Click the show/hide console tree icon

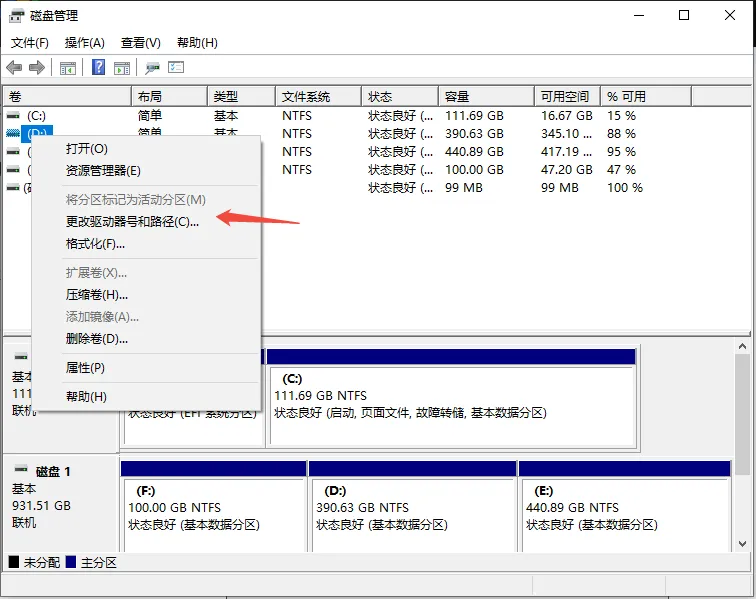tap(68, 68)
